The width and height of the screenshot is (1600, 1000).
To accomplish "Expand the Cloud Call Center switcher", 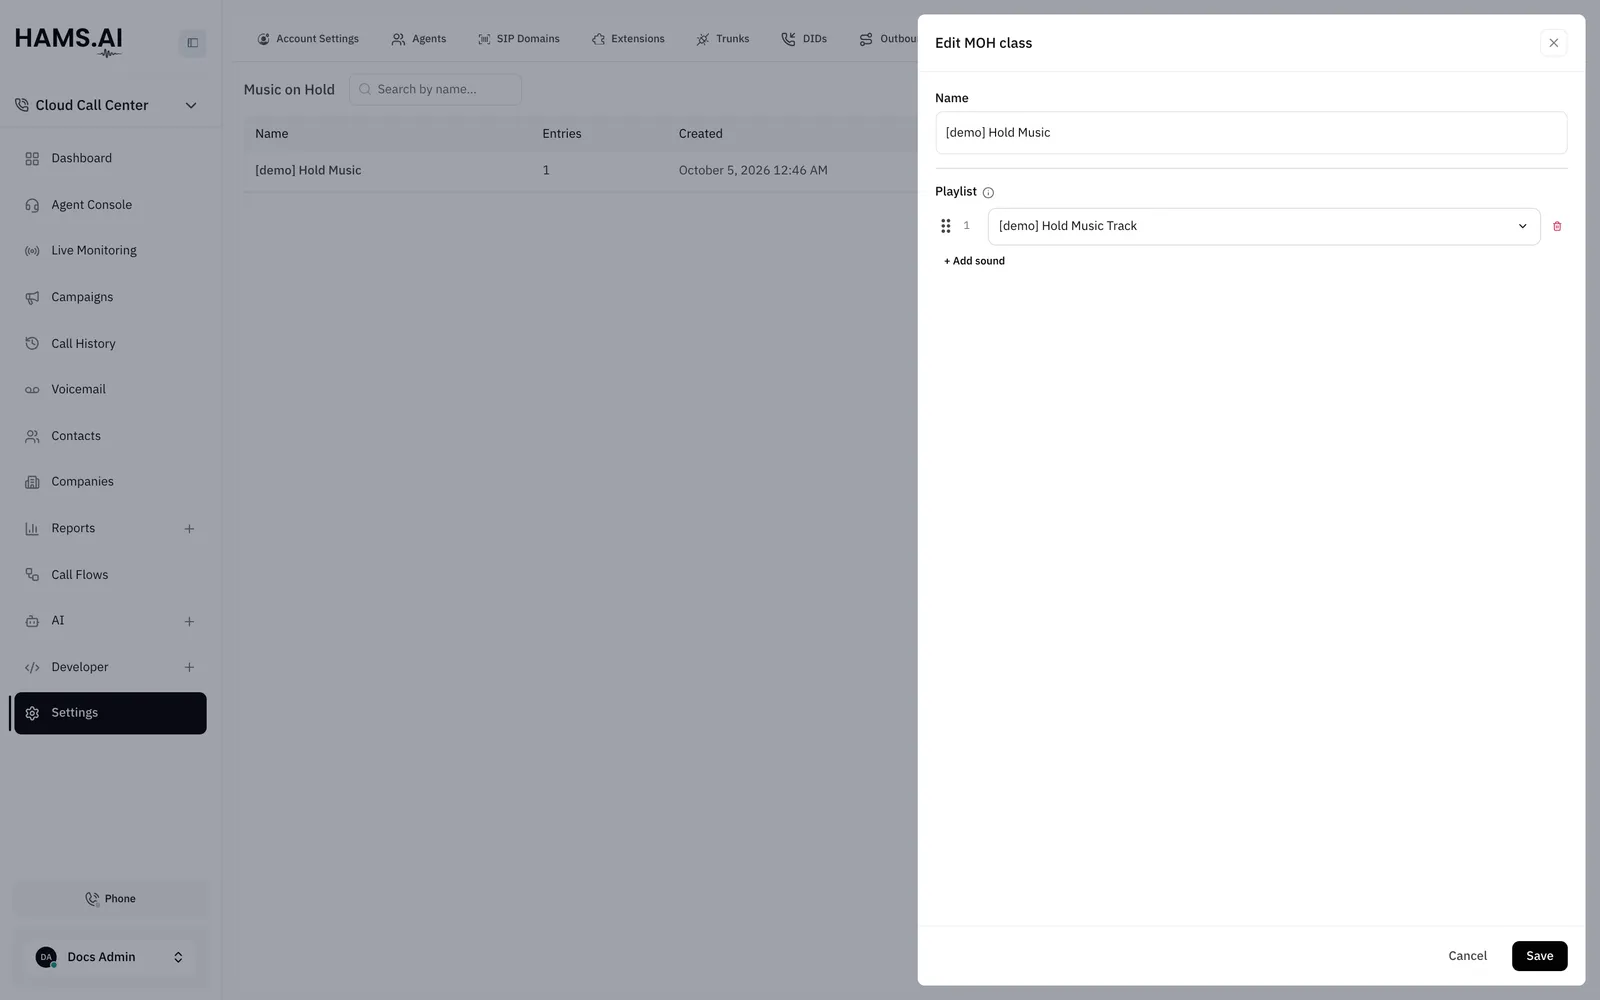I will tap(106, 105).
